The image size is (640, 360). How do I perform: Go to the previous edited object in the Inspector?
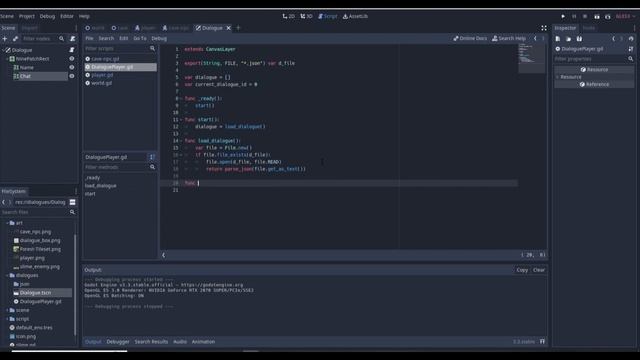click(613, 39)
